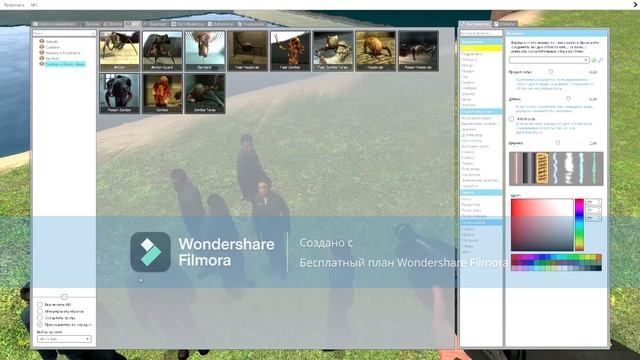The width and height of the screenshot is (640, 360).
Task: Adjust the Длина slider
Action: tap(568, 99)
